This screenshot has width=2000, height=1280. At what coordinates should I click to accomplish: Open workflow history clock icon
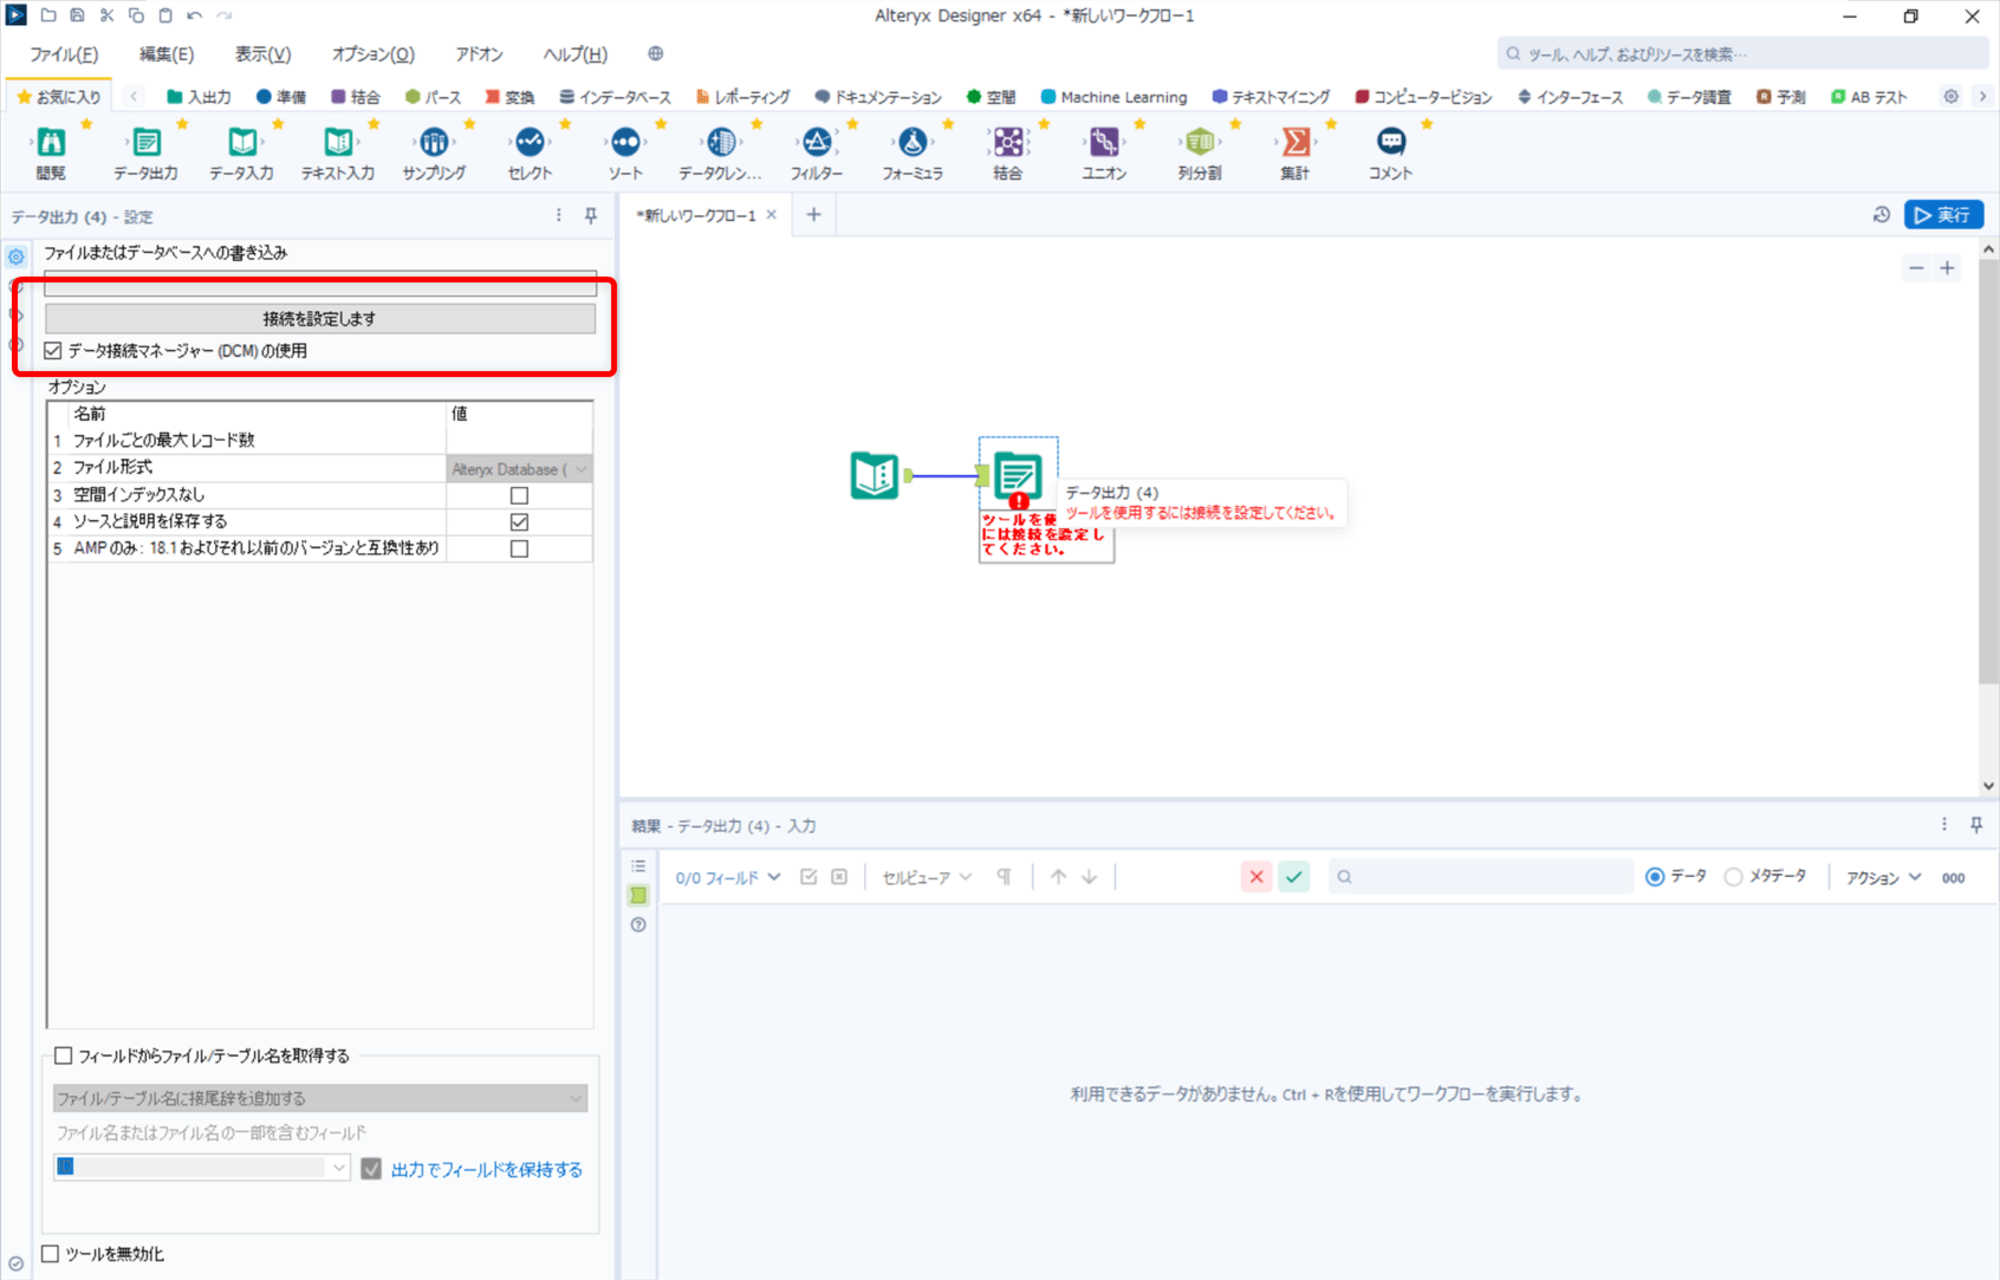click(x=1881, y=215)
